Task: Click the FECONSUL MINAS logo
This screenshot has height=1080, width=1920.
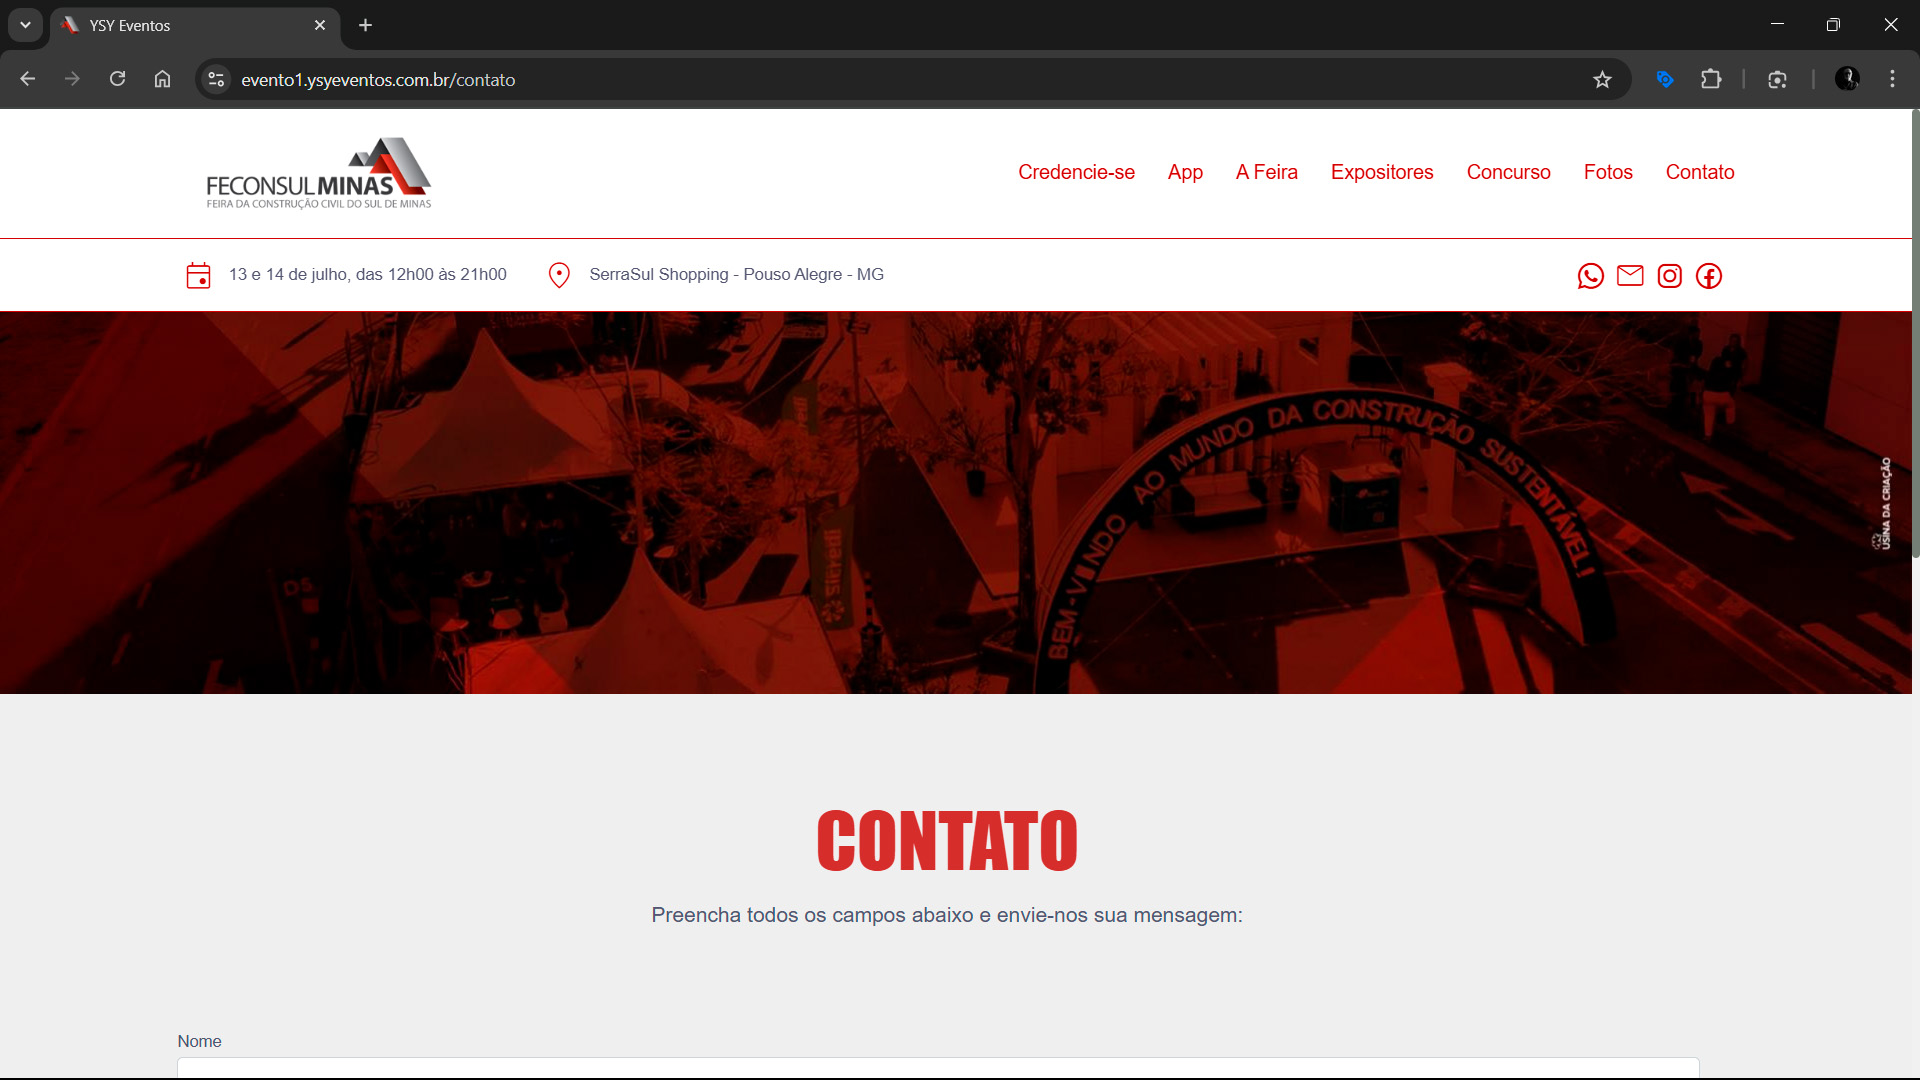Action: point(317,172)
